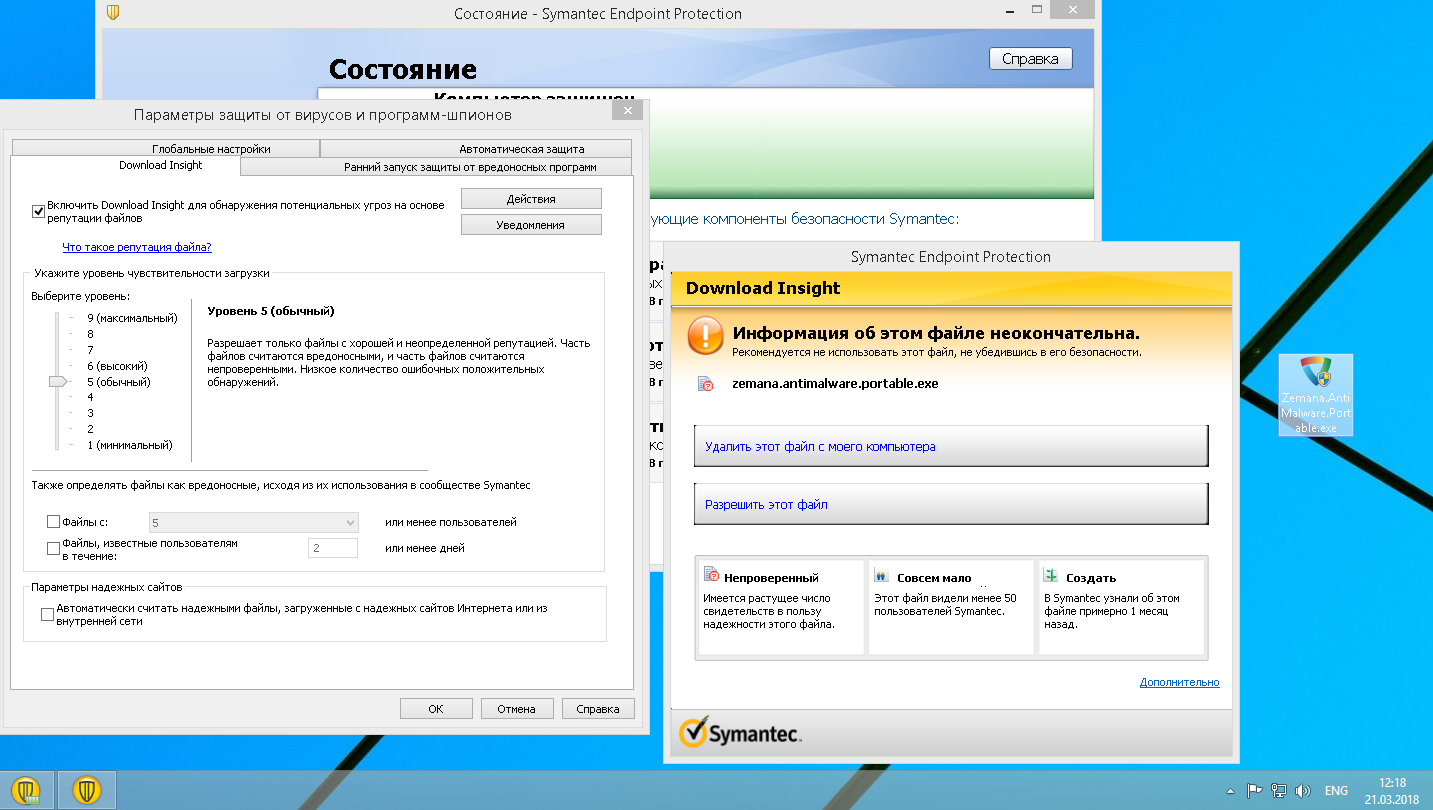Click file name zemana.antimalware.portable.exe text
This screenshot has width=1433, height=810.
835,383
